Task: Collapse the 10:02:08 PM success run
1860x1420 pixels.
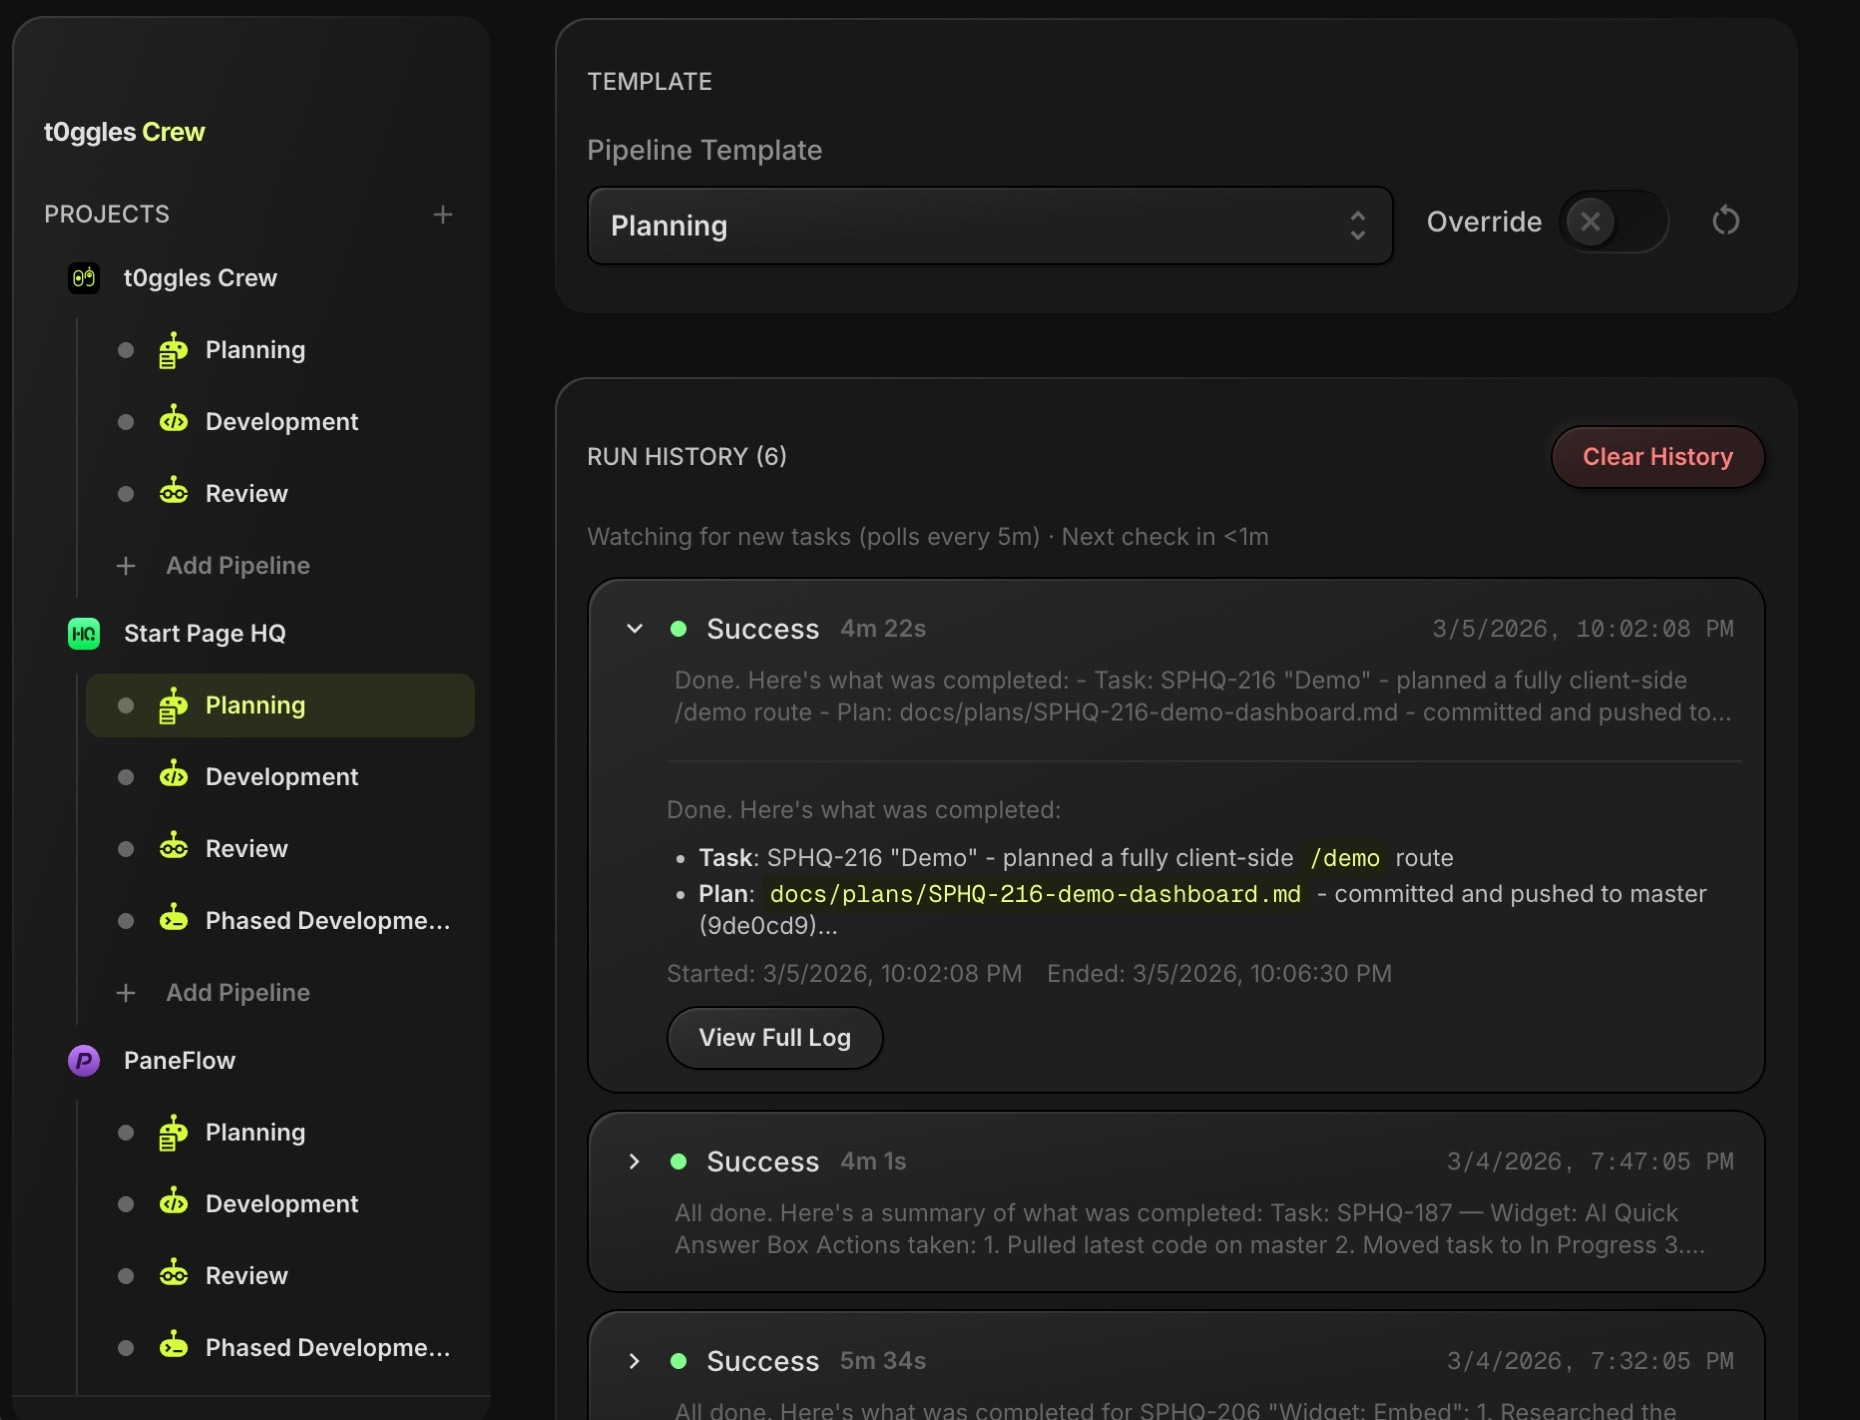Action: [x=634, y=629]
